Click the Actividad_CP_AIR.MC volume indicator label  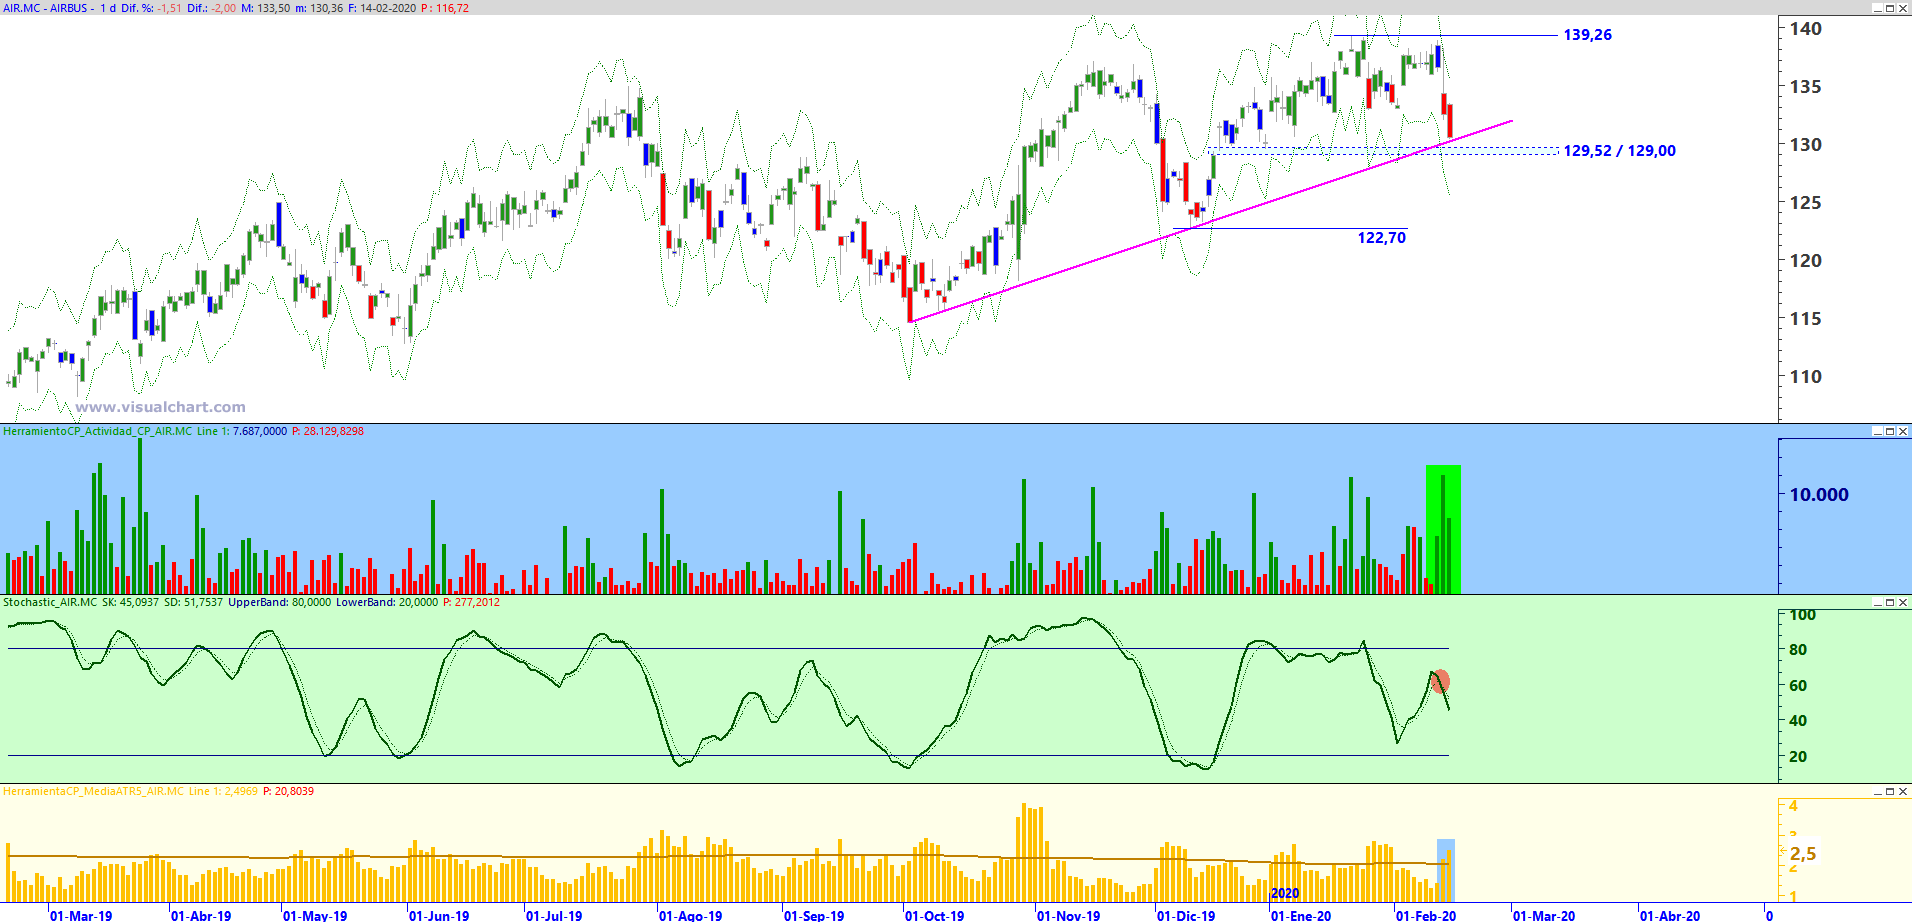(98, 431)
